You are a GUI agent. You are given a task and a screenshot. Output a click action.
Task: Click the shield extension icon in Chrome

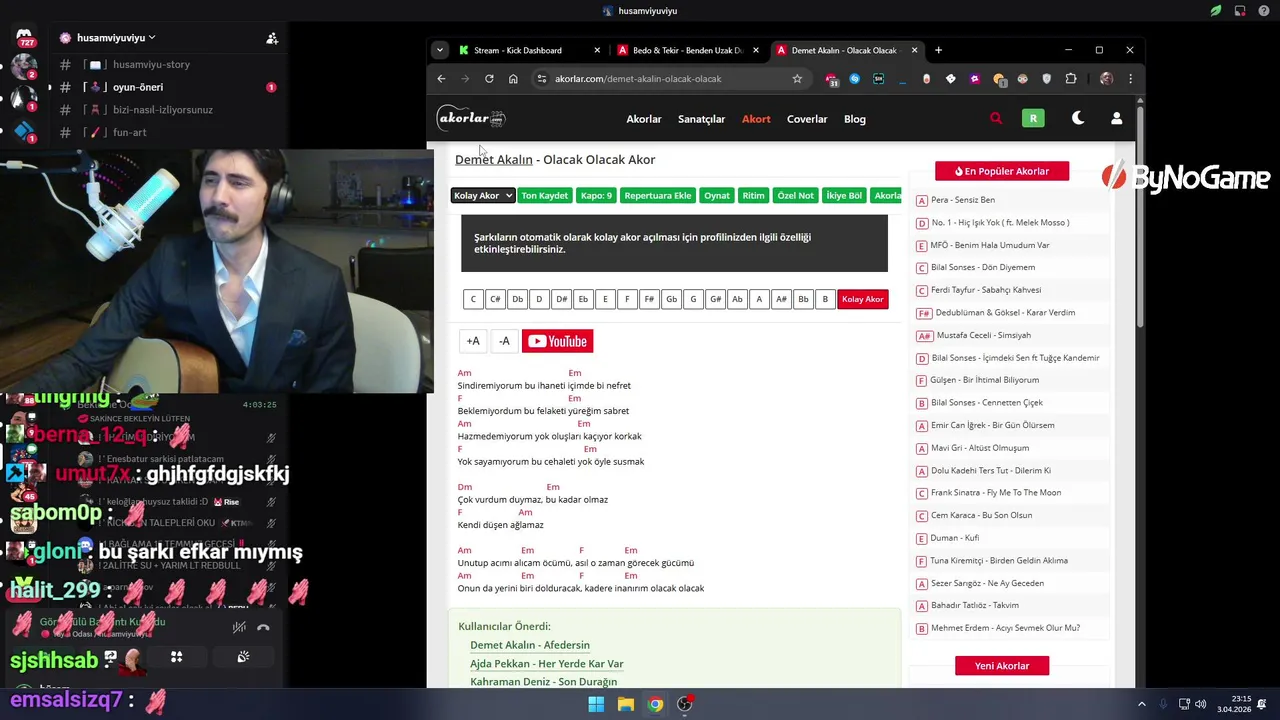pos(1047,79)
